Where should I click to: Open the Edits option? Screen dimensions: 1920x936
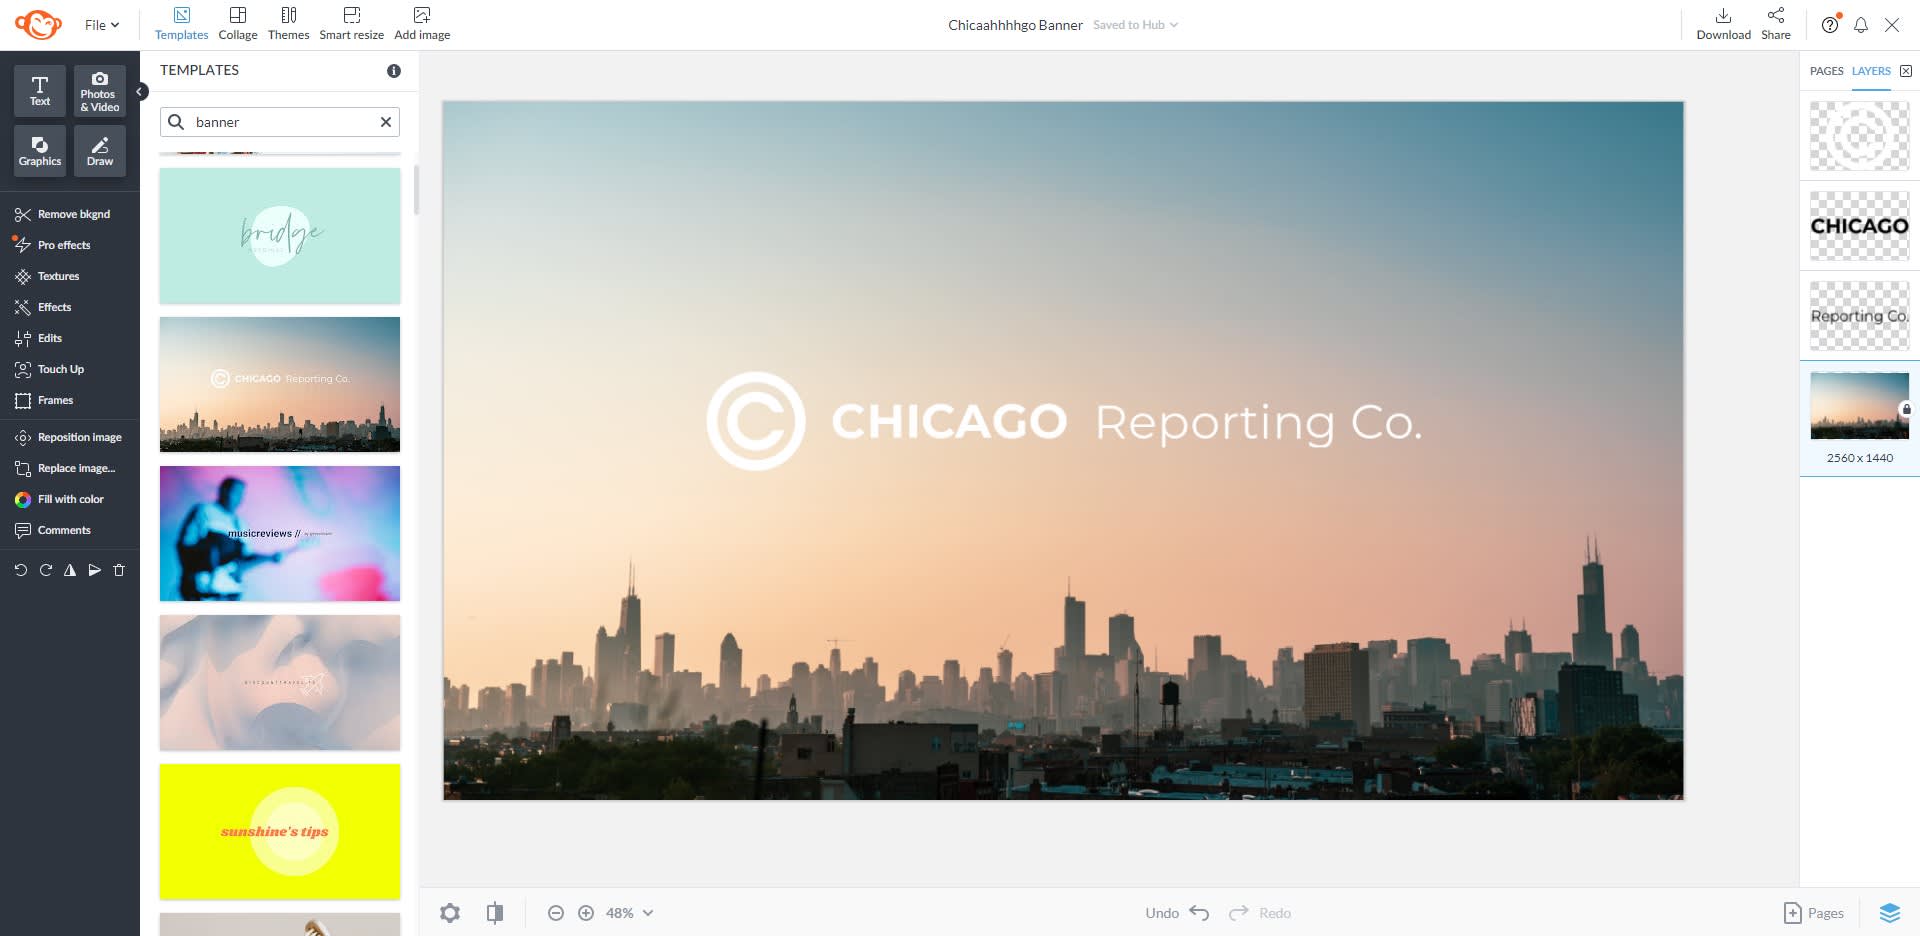38,338
